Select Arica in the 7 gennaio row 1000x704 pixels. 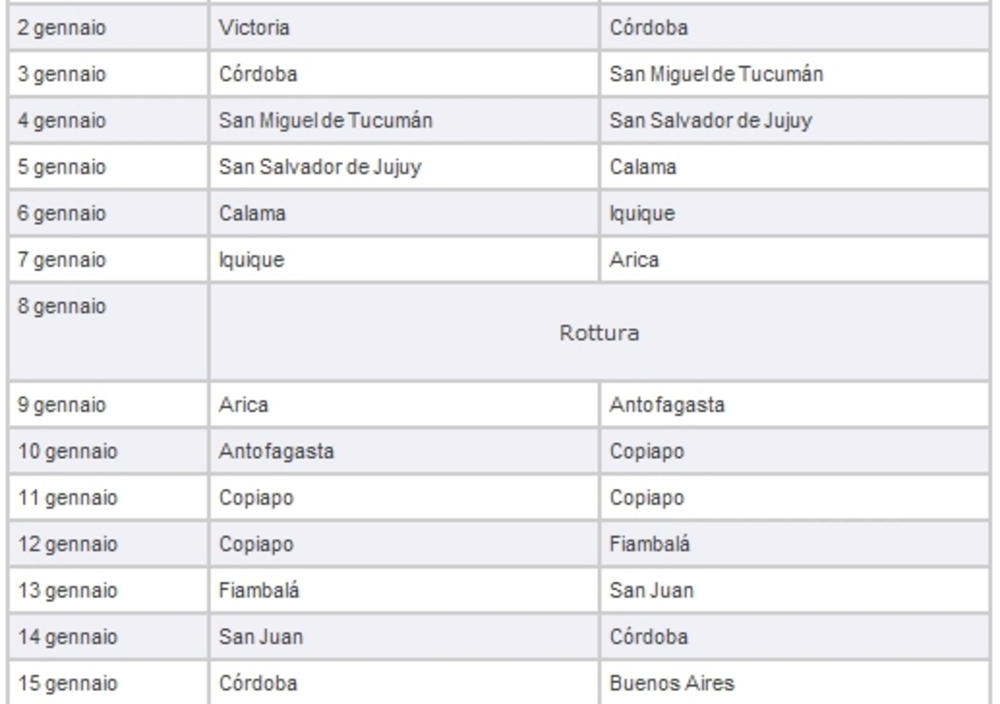[x=635, y=260]
